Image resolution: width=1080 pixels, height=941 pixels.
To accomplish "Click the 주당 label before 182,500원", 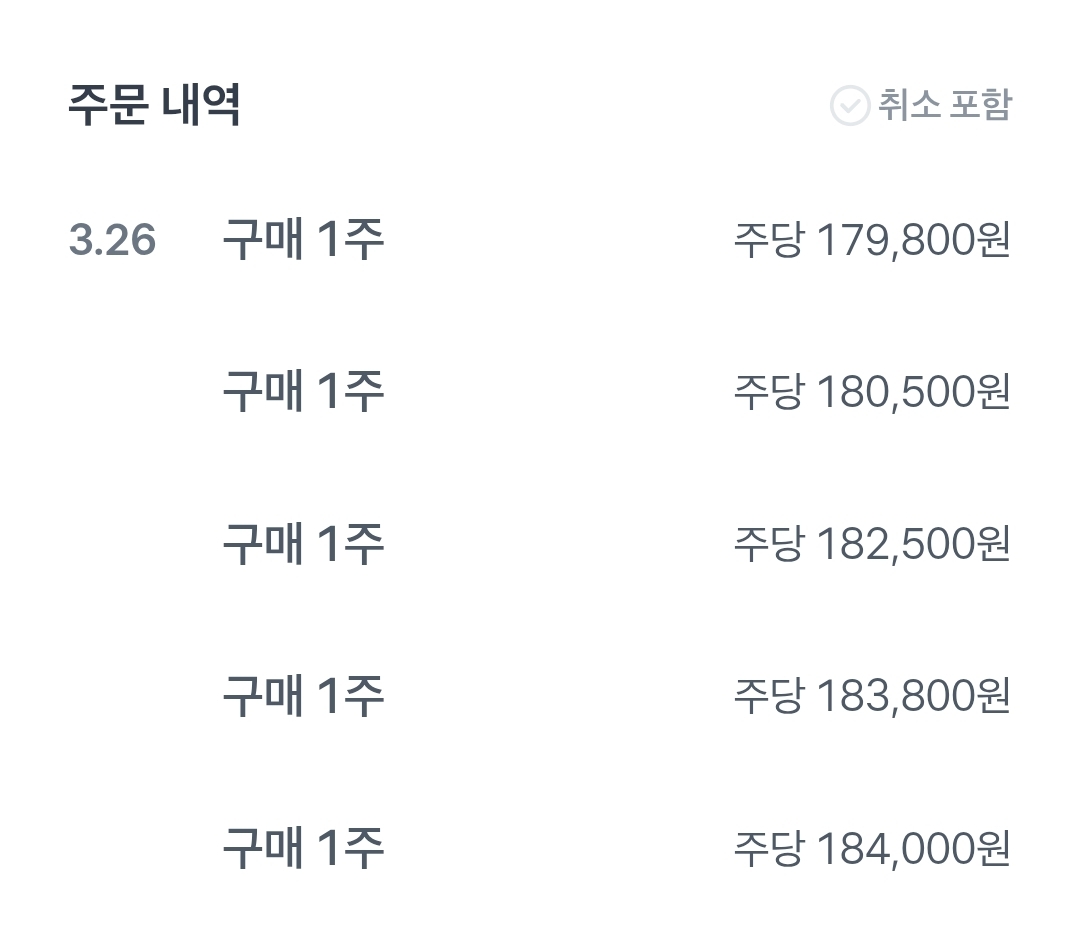I will point(769,544).
